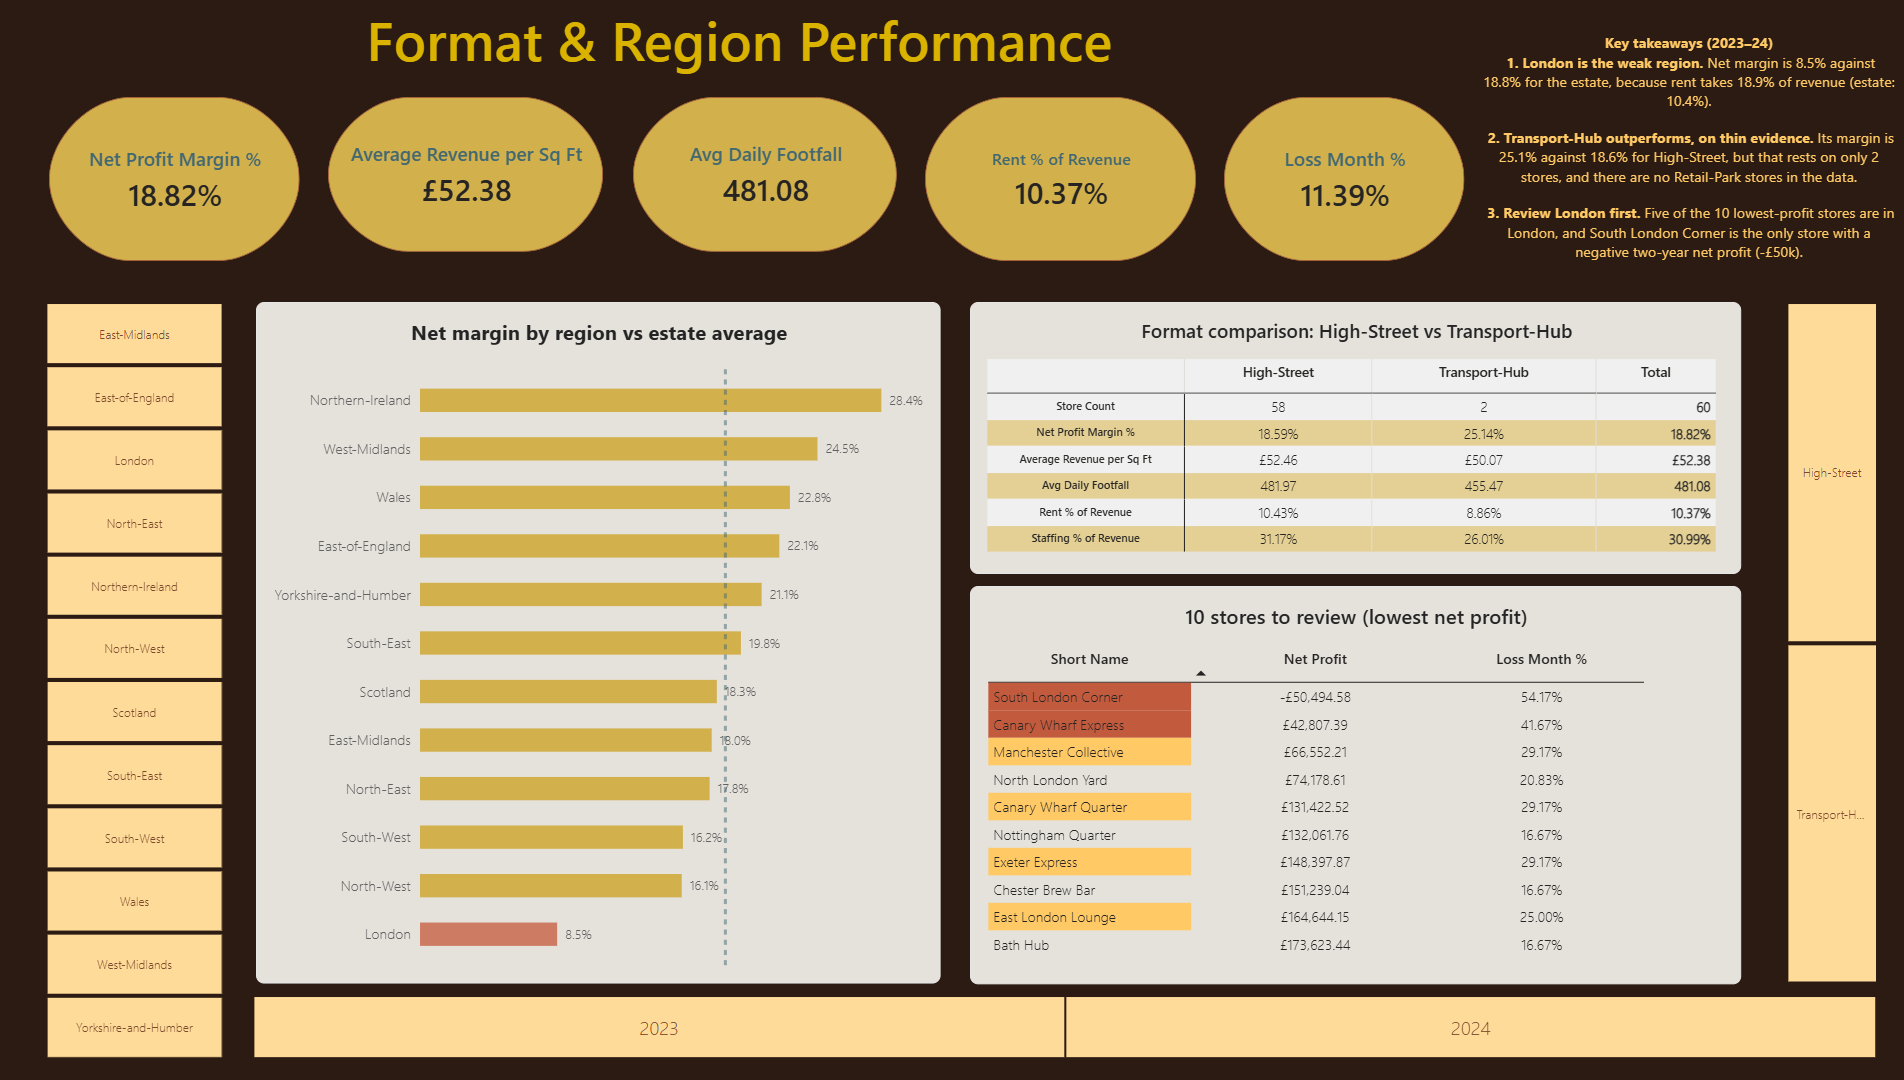Select the Loss Month % KPI card

tap(1344, 179)
